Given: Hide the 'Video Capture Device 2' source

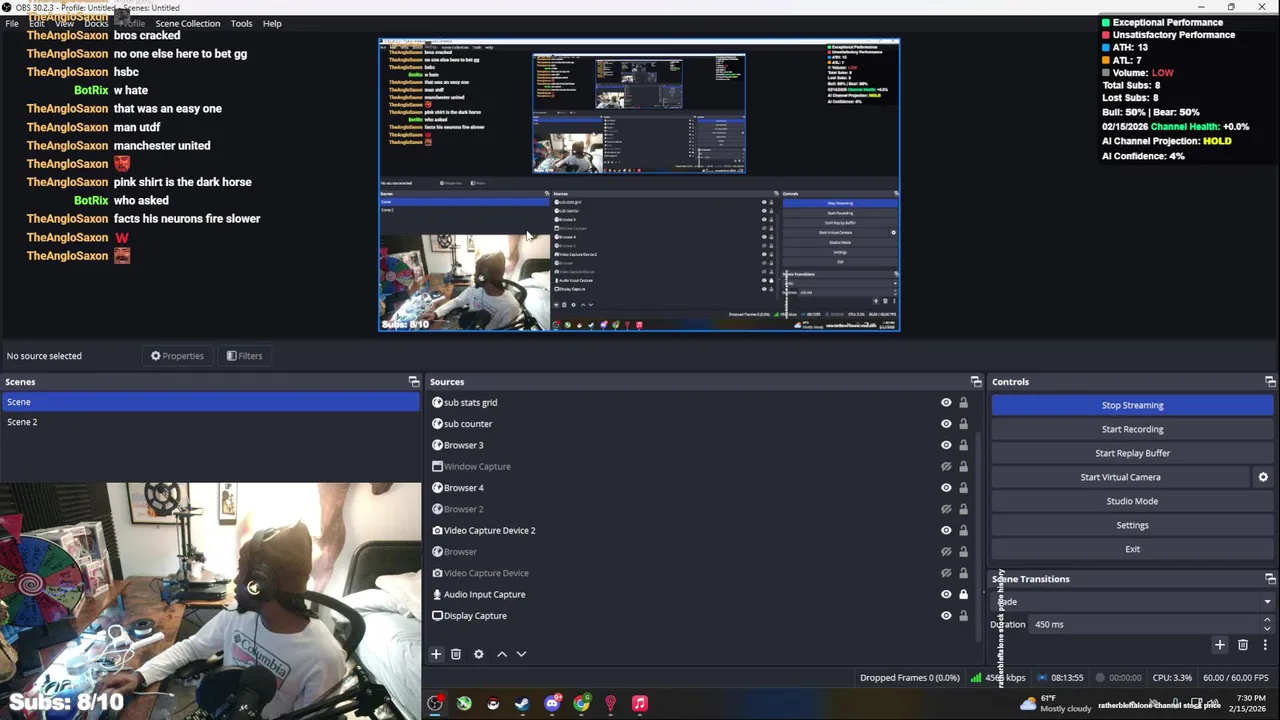Looking at the screenshot, I should (946, 531).
